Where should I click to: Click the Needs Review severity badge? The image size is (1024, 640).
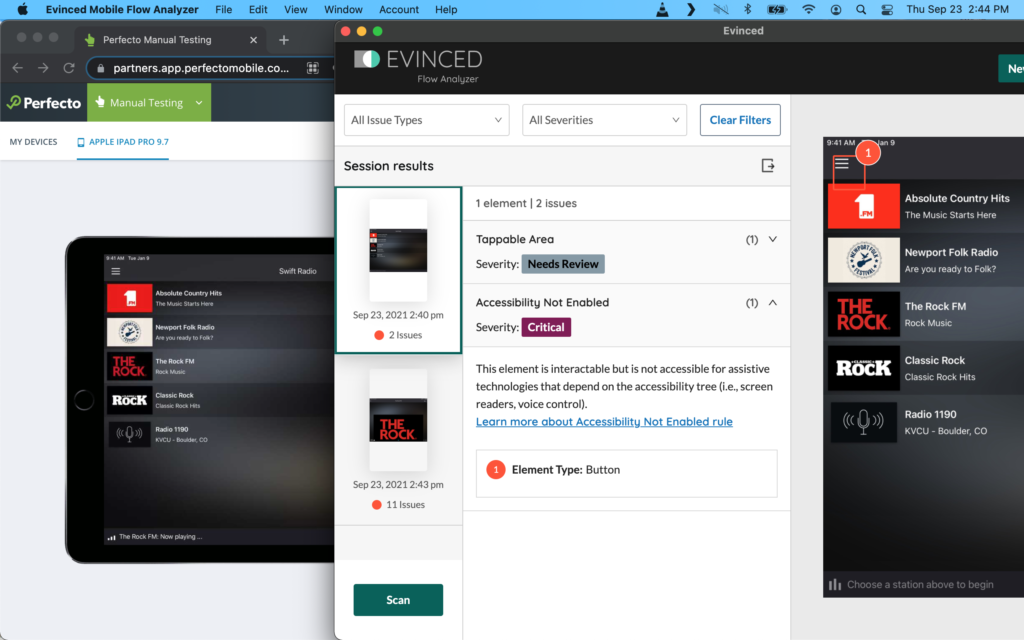(x=563, y=264)
